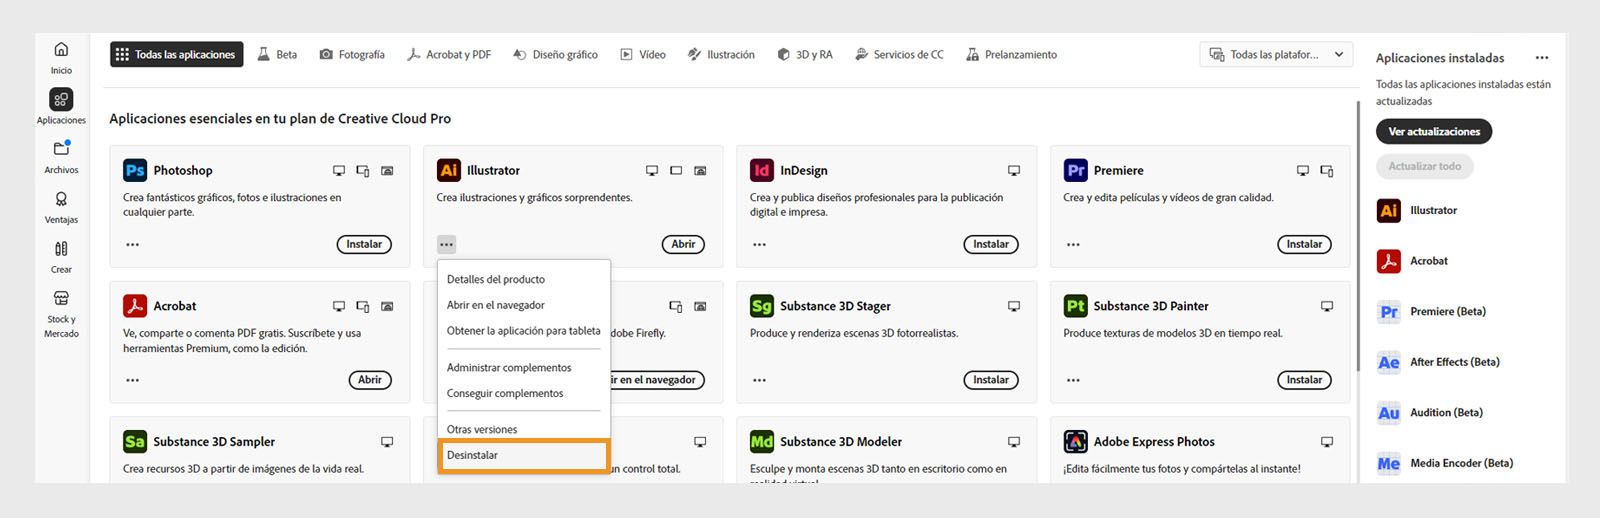Open Acrobat in the installed apps list
1600x518 pixels.
[x=1412, y=261]
